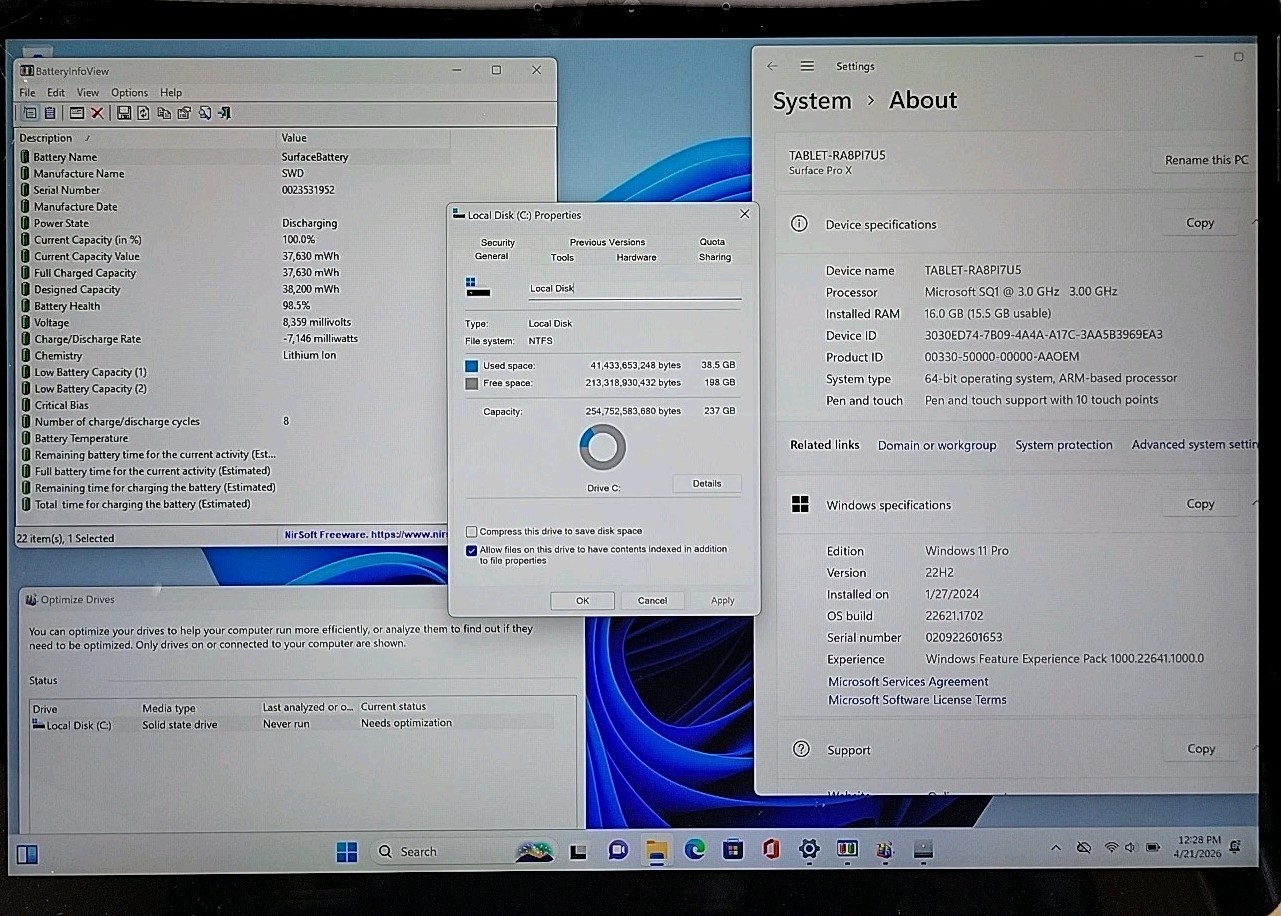Click the Details button in disk properties
This screenshot has width=1281, height=916.
click(x=706, y=484)
